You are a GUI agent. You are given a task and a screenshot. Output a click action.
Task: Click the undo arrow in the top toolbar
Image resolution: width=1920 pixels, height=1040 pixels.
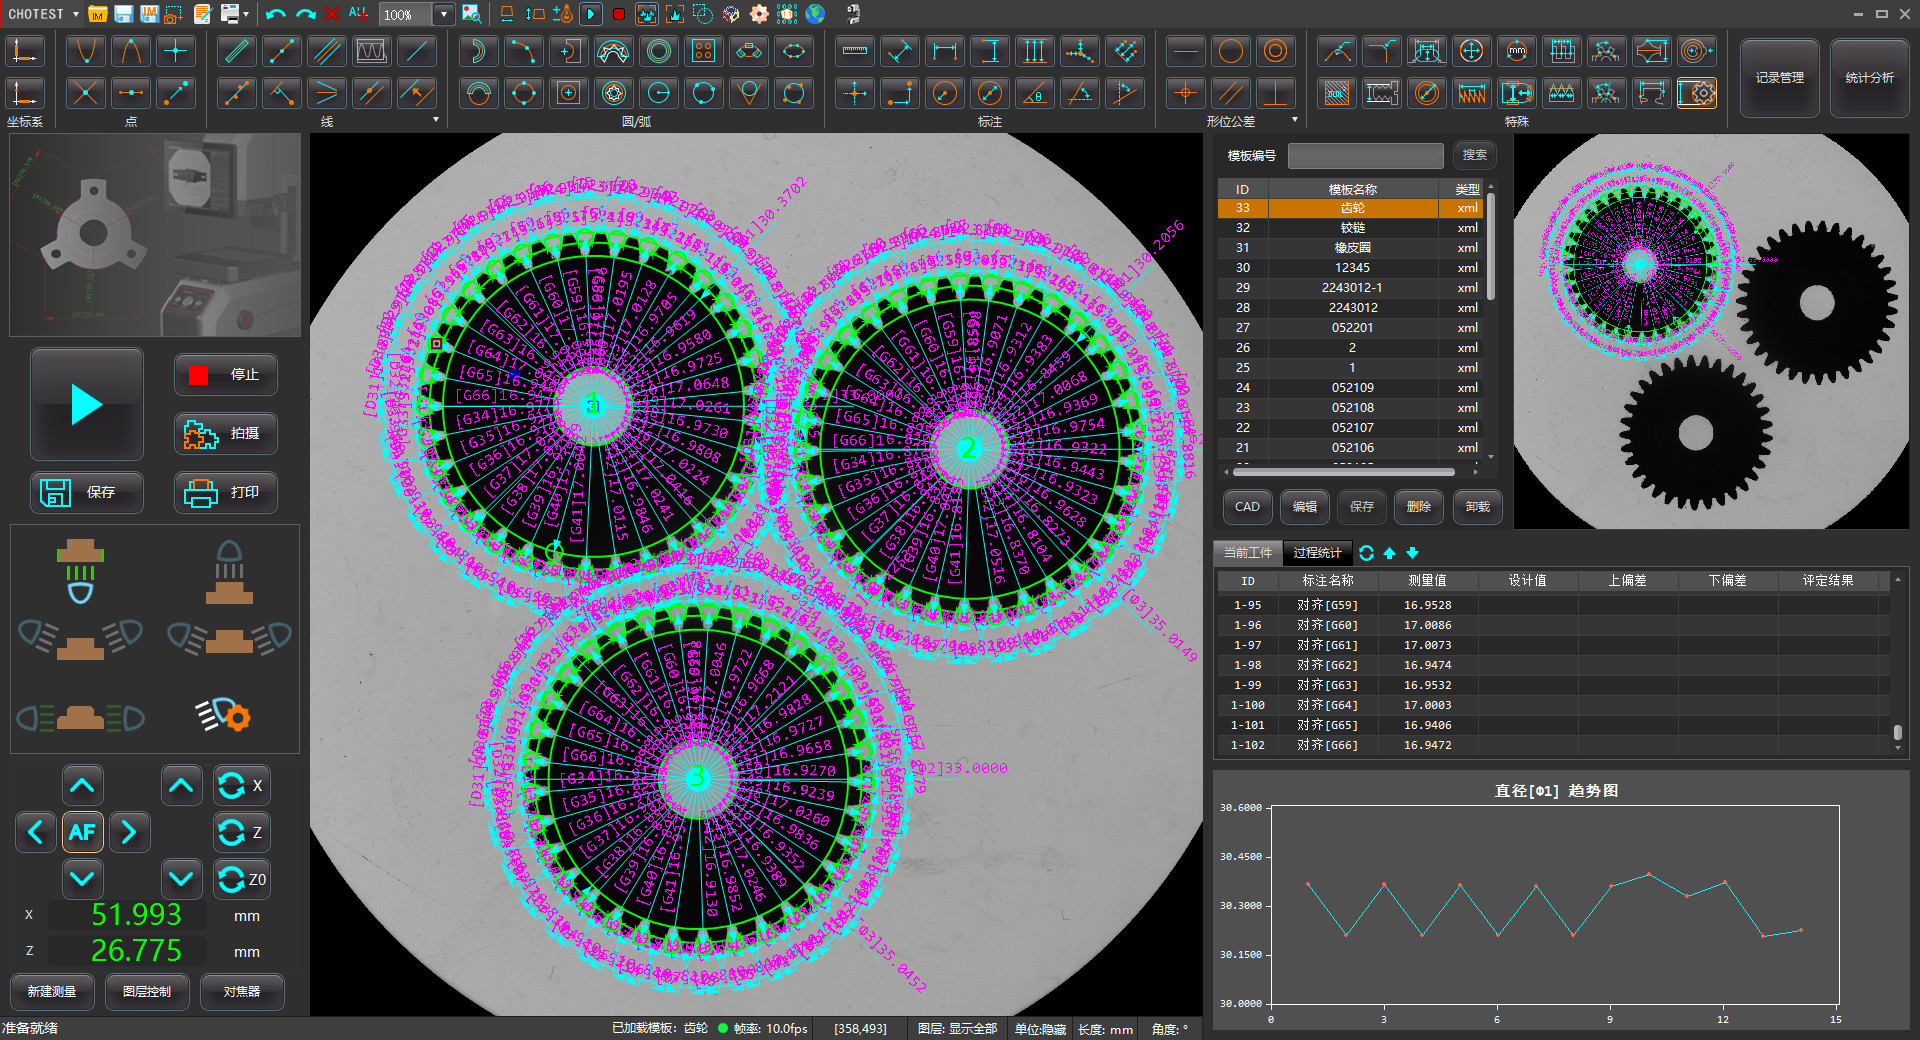[276, 14]
